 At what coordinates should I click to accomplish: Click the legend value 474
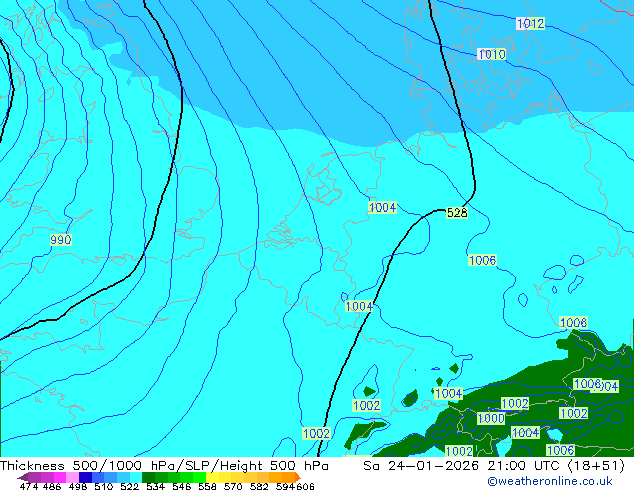tap(29, 486)
